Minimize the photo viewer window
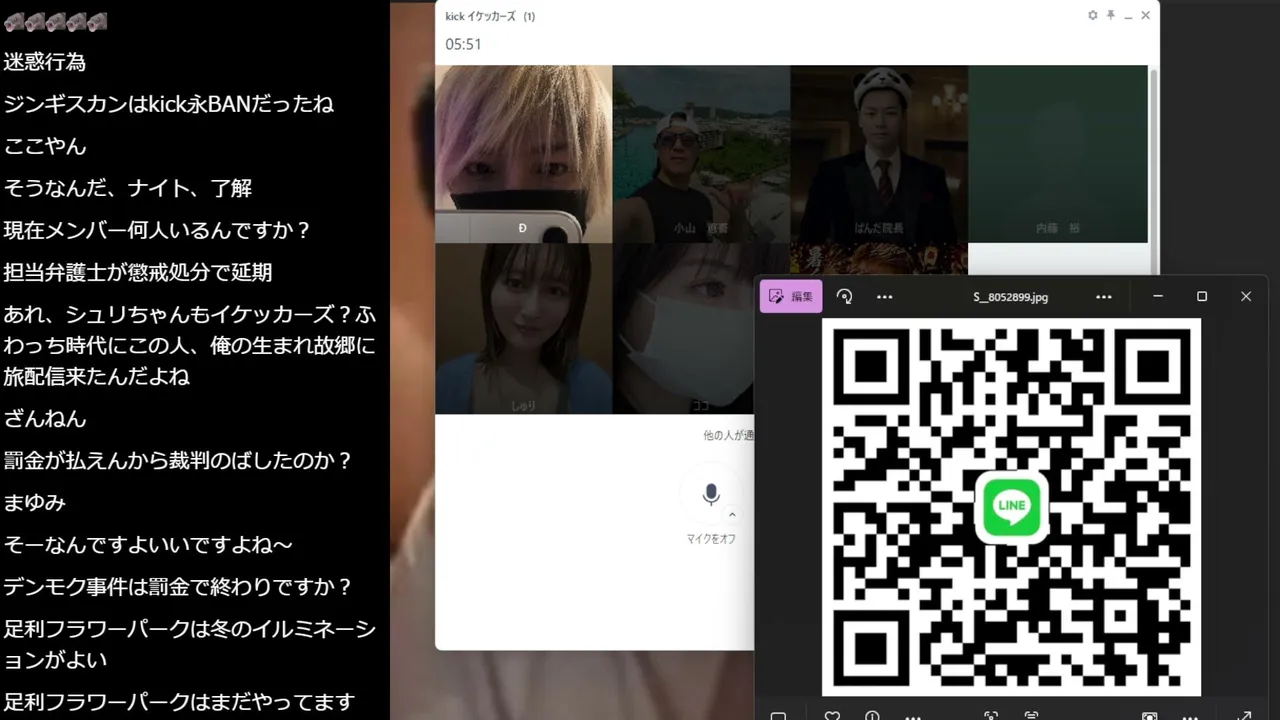This screenshot has height=720, width=1280. [x=1158, y=297]
